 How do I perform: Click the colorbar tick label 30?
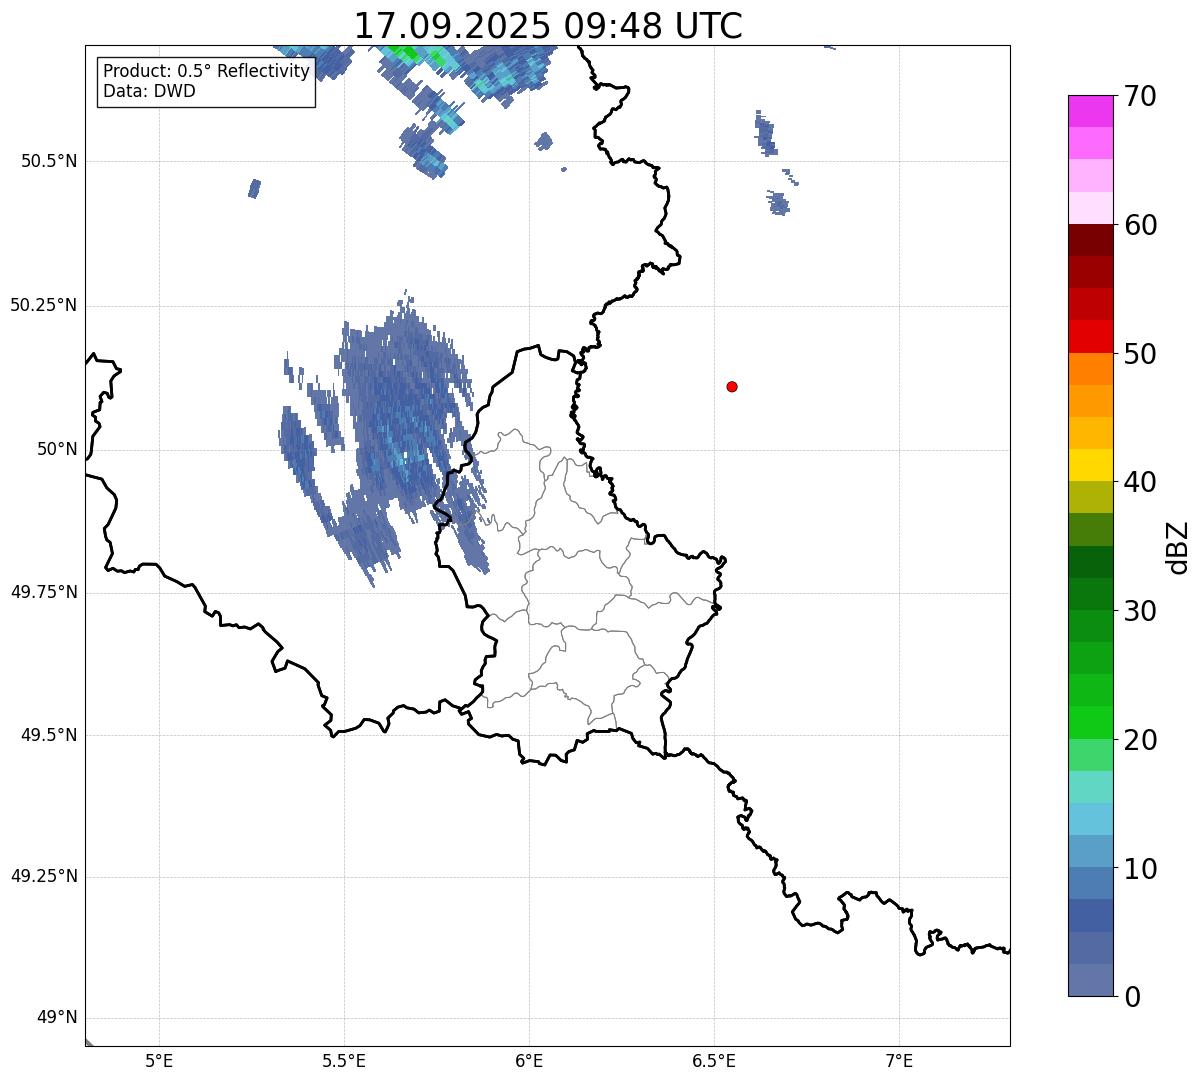pos(1140,611)
